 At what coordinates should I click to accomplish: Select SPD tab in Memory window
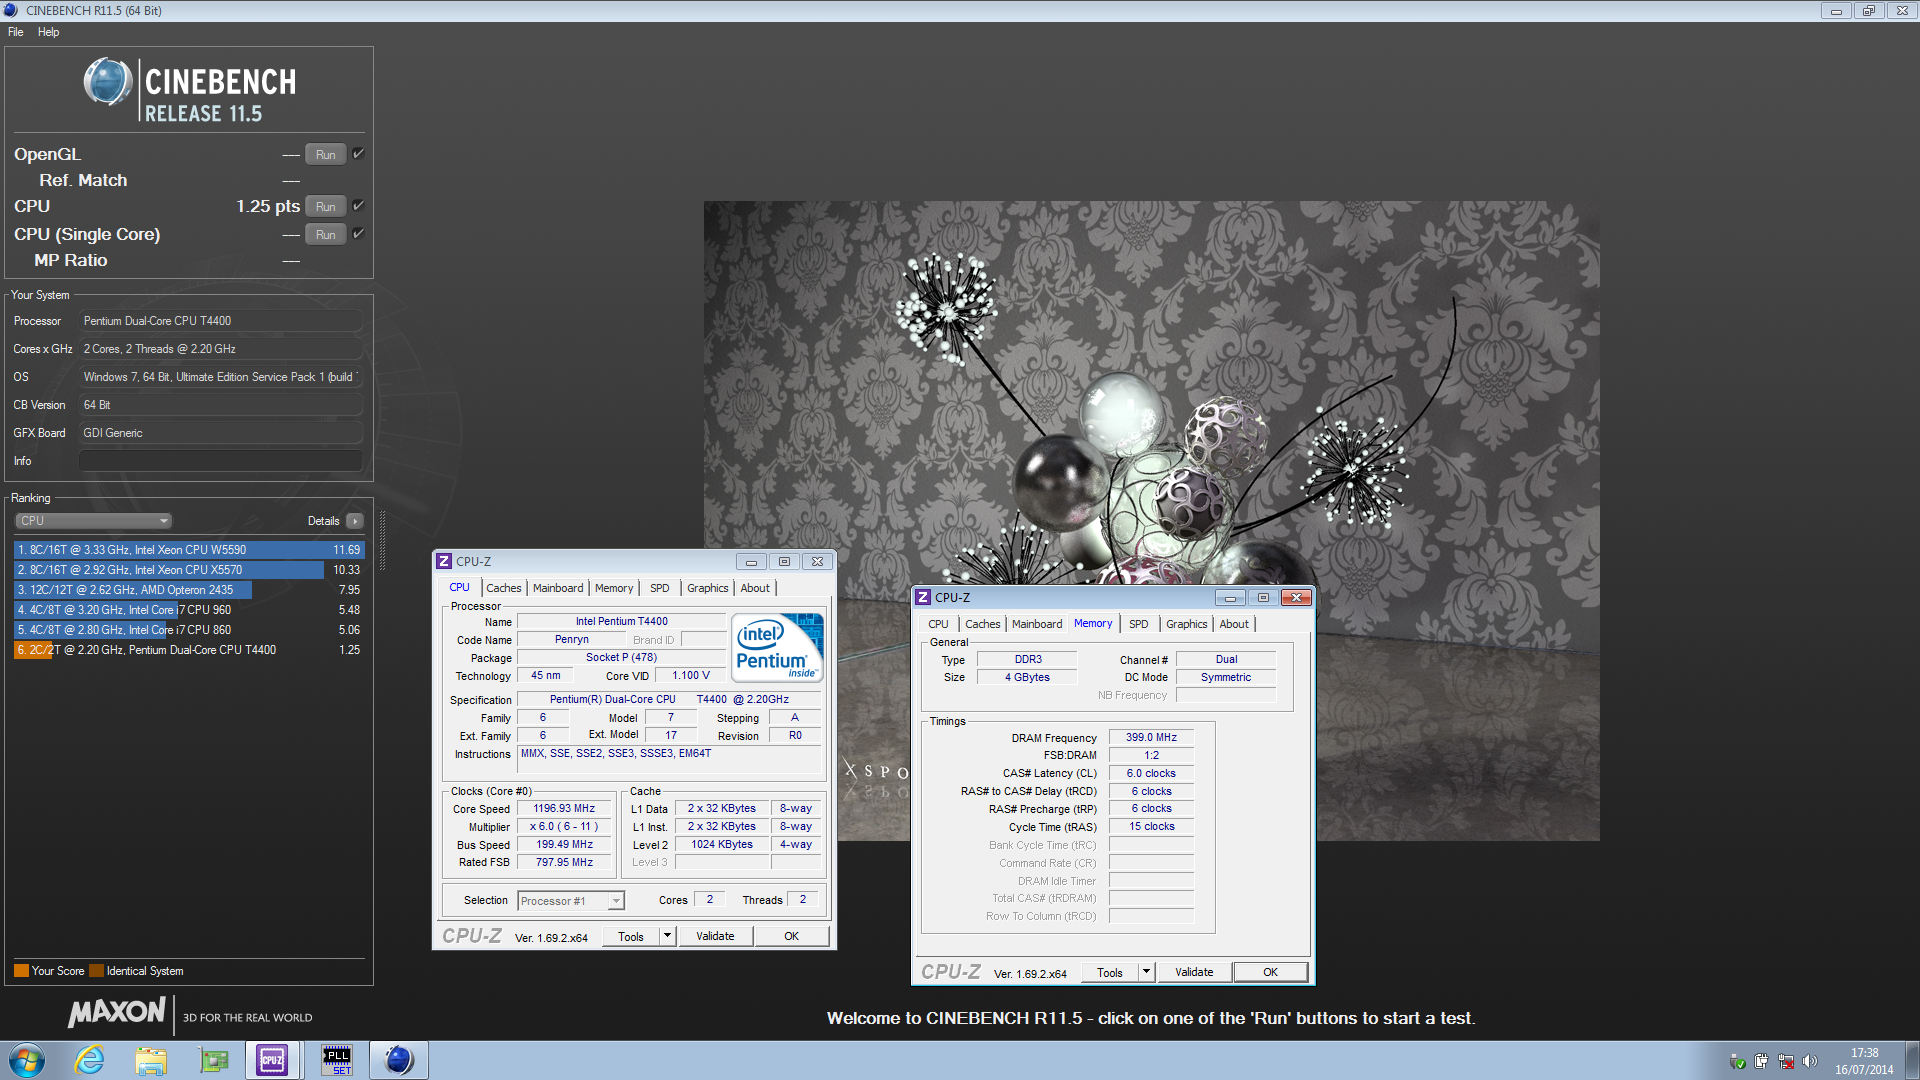(x=1139, y=624)
